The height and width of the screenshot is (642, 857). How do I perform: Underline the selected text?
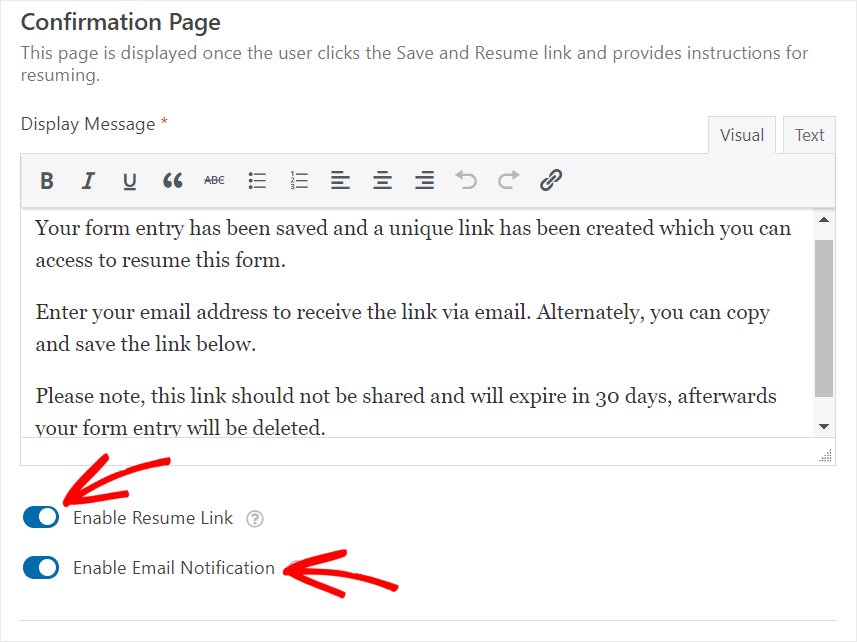(130, 180)
